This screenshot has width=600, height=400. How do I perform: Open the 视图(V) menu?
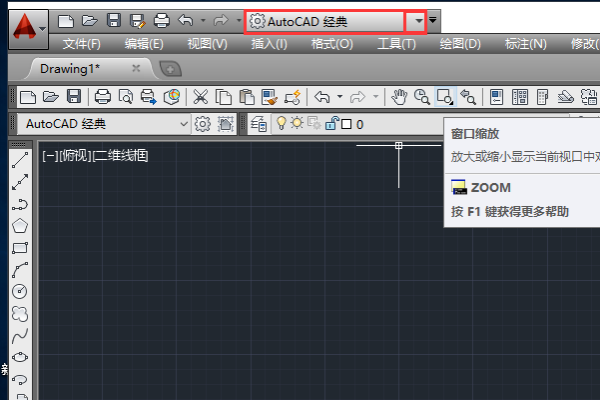207,44
